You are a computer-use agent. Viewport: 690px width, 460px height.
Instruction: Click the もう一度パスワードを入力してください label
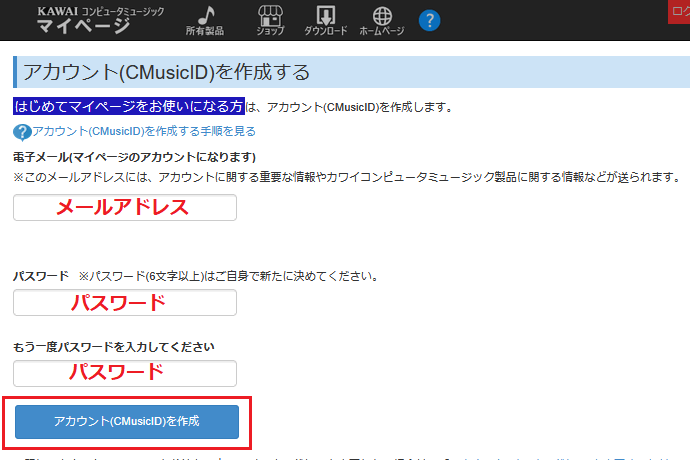point(113,347)
